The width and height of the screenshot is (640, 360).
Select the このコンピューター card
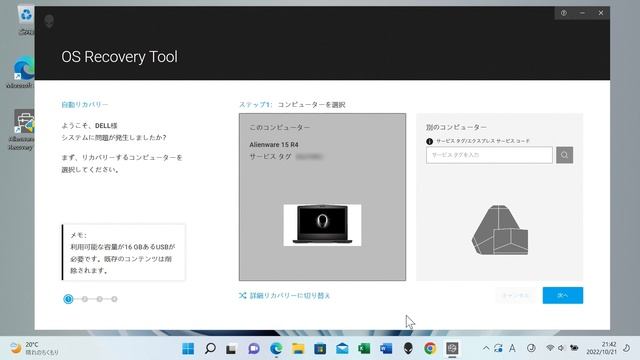coord(322,197)
